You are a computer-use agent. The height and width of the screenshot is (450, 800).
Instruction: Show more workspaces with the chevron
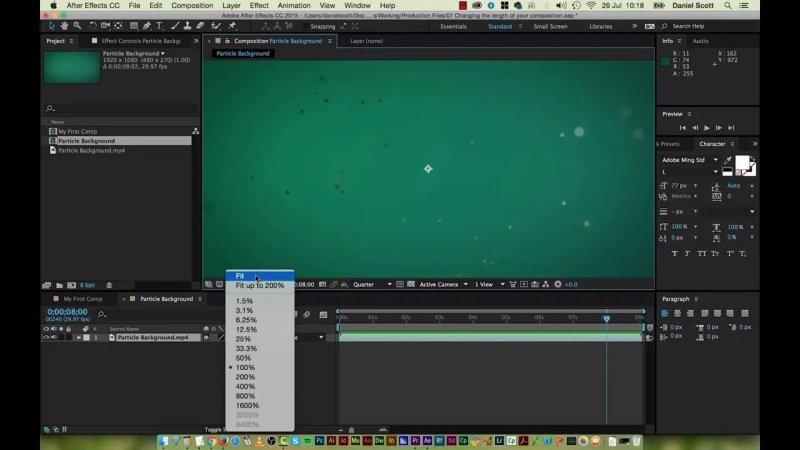coord(634,26)
